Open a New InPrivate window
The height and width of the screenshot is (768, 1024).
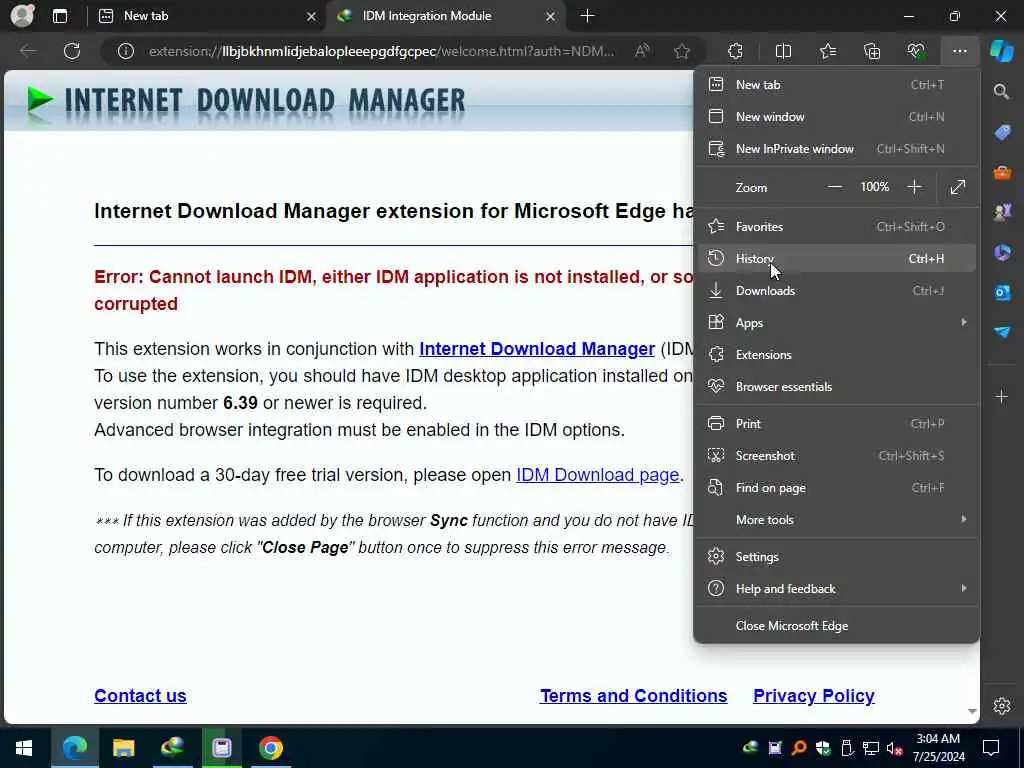(x=837, y=148)
